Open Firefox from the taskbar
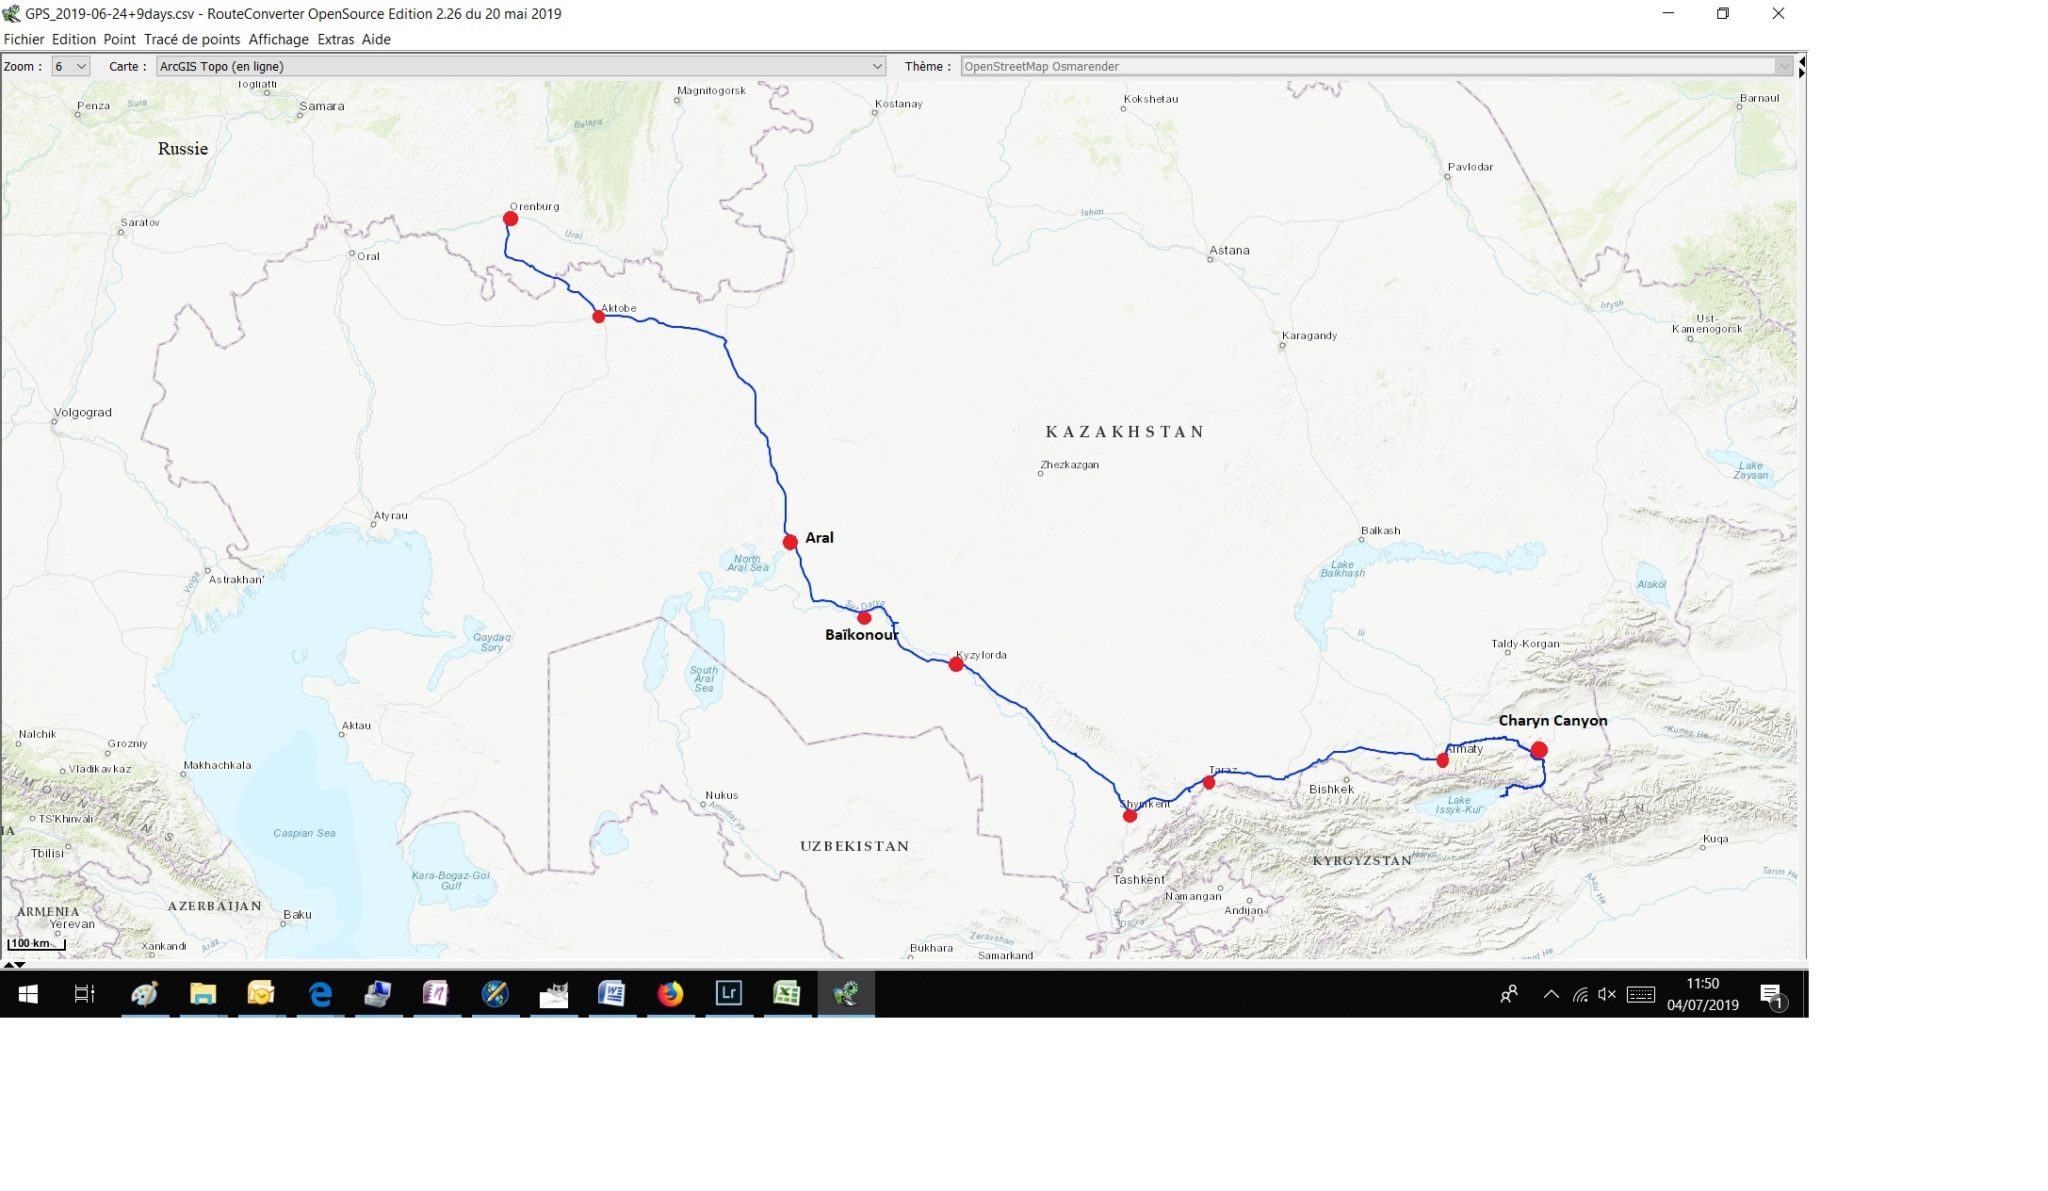The width and height of the screenshot is (2048, 1191). pyautogui.click(x=670, y=993)
